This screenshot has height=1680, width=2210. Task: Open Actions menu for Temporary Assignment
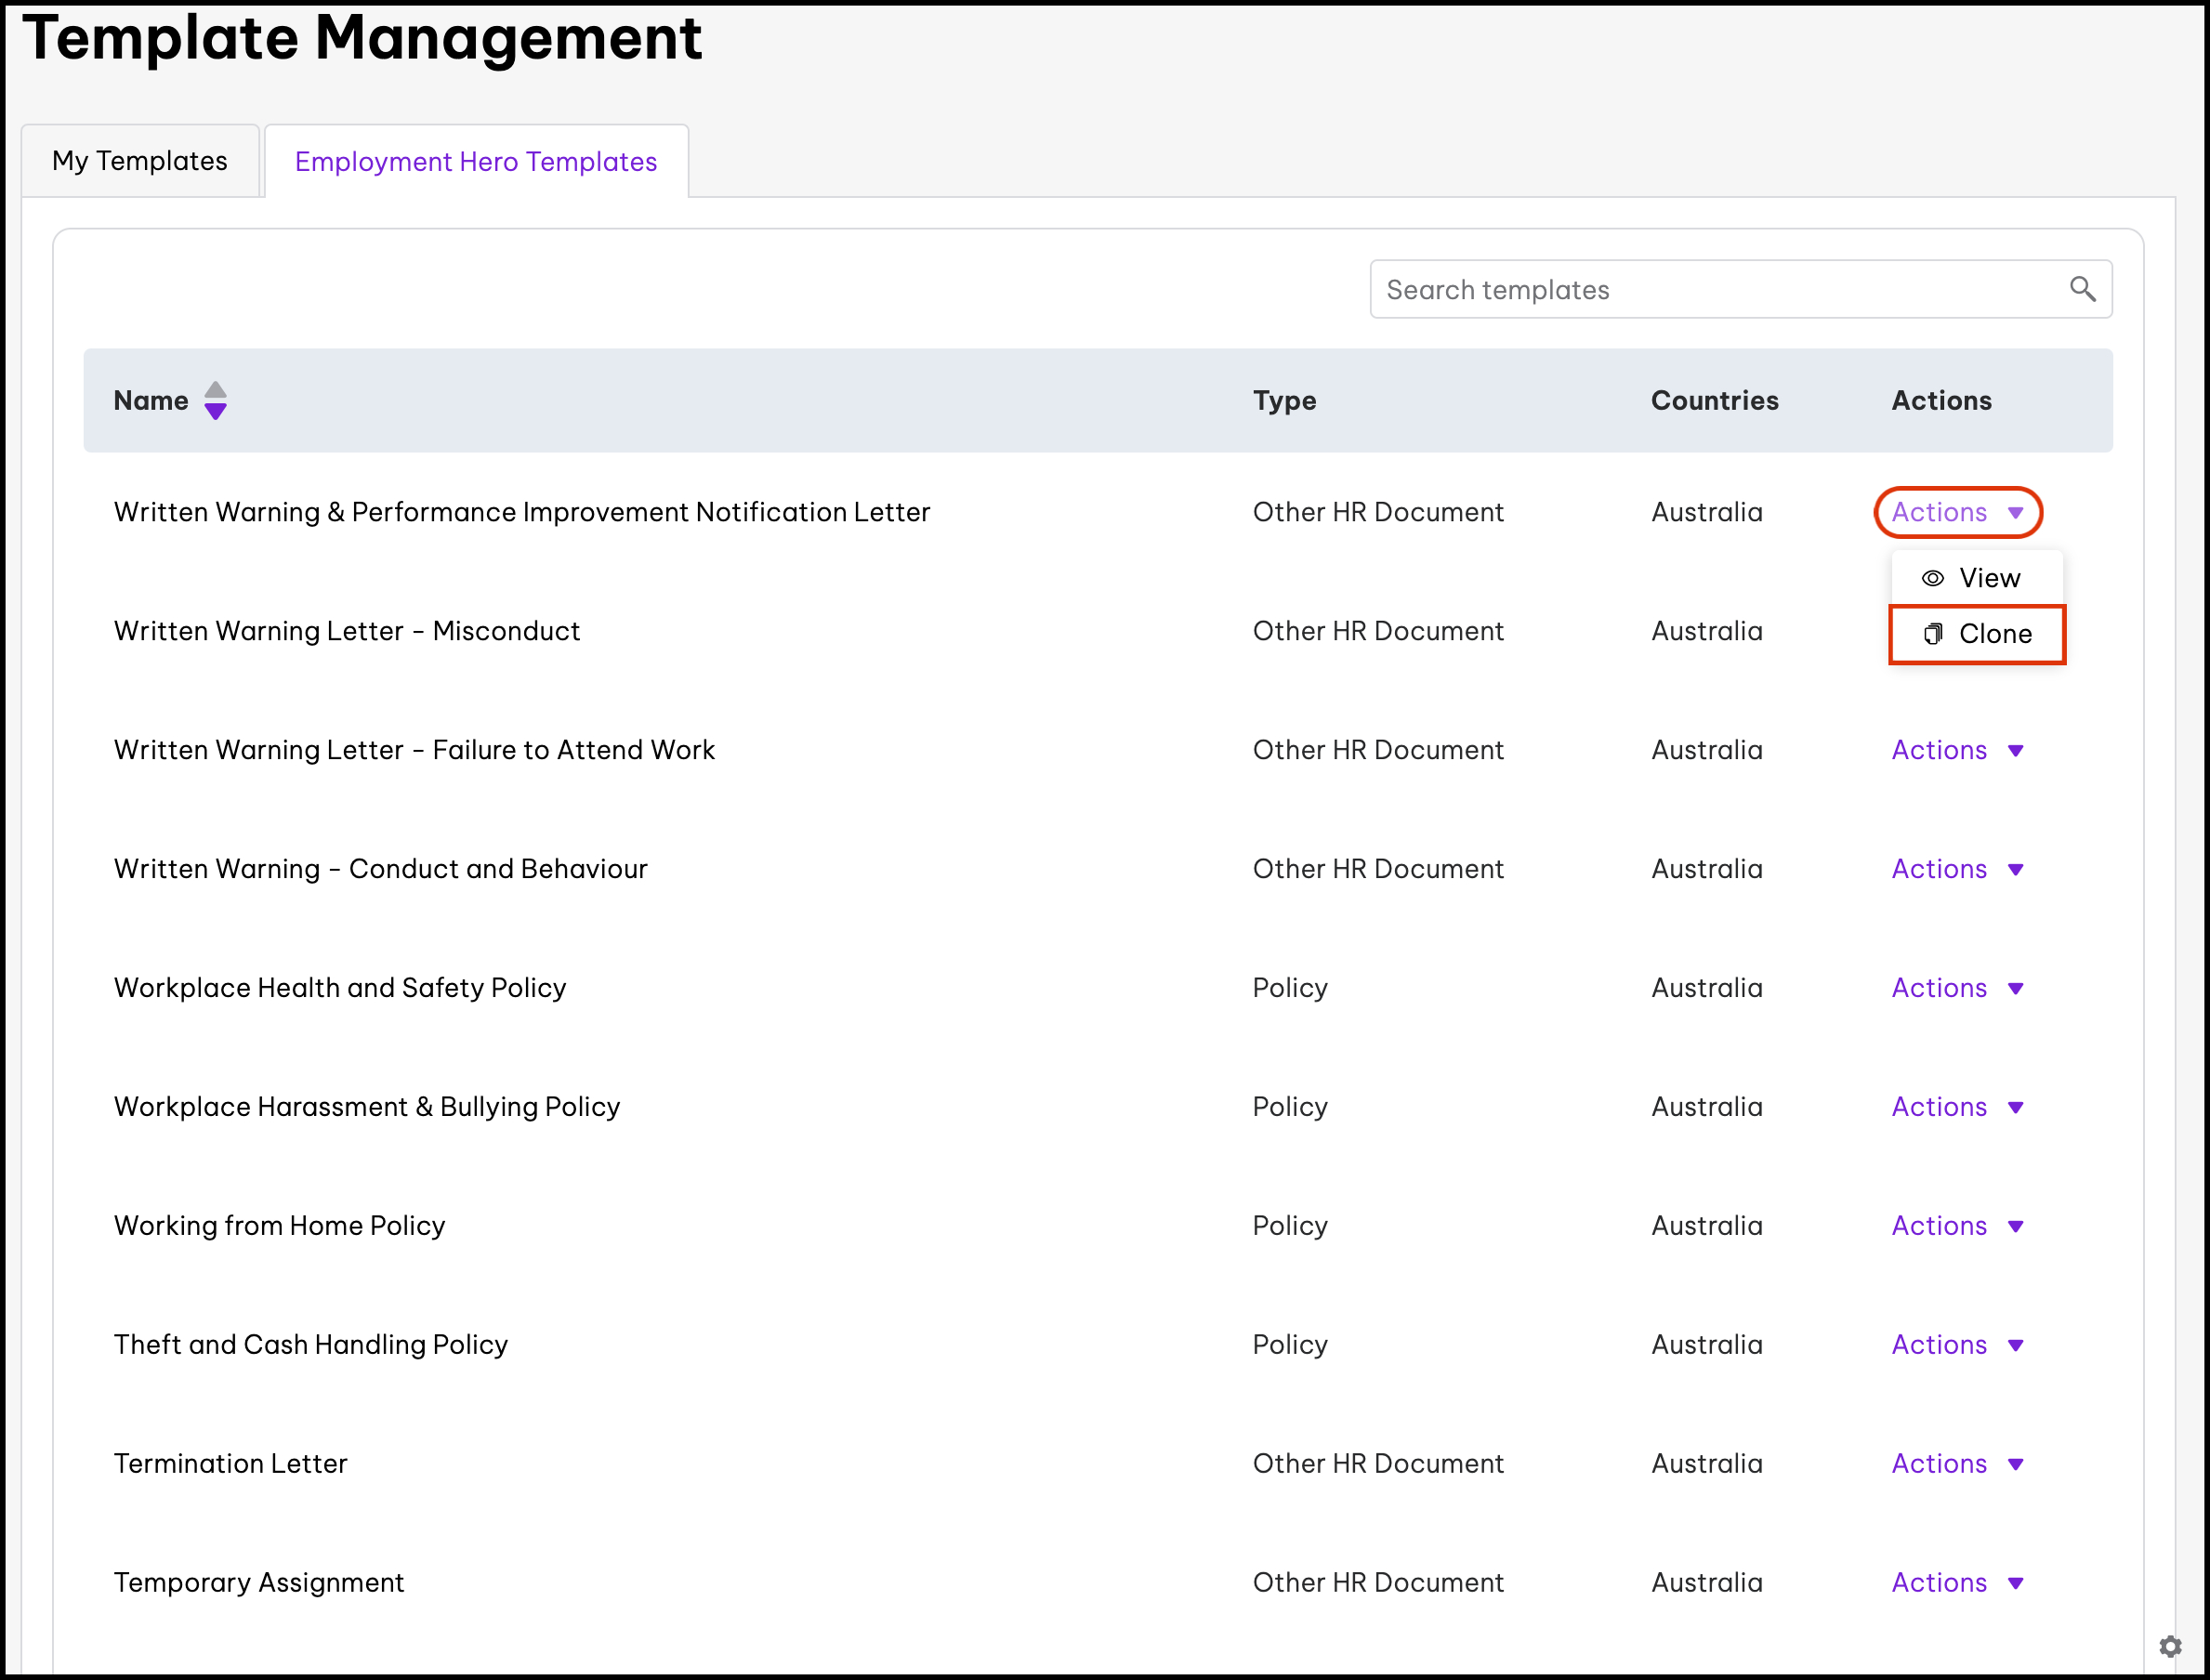click(x=1957, y=1583)
